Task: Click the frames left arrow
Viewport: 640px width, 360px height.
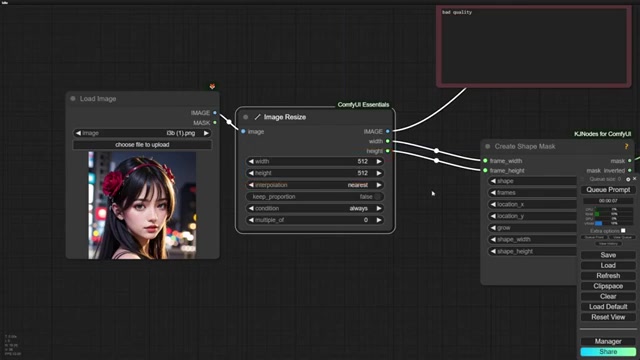Action: point(493,193)
